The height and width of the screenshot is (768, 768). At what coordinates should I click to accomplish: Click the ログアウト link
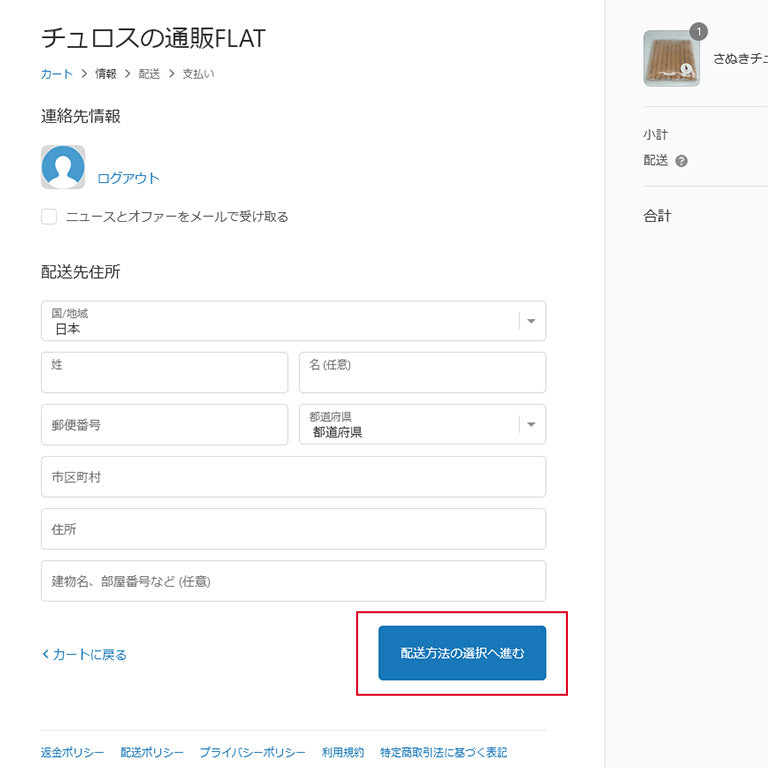pos(128,178)
